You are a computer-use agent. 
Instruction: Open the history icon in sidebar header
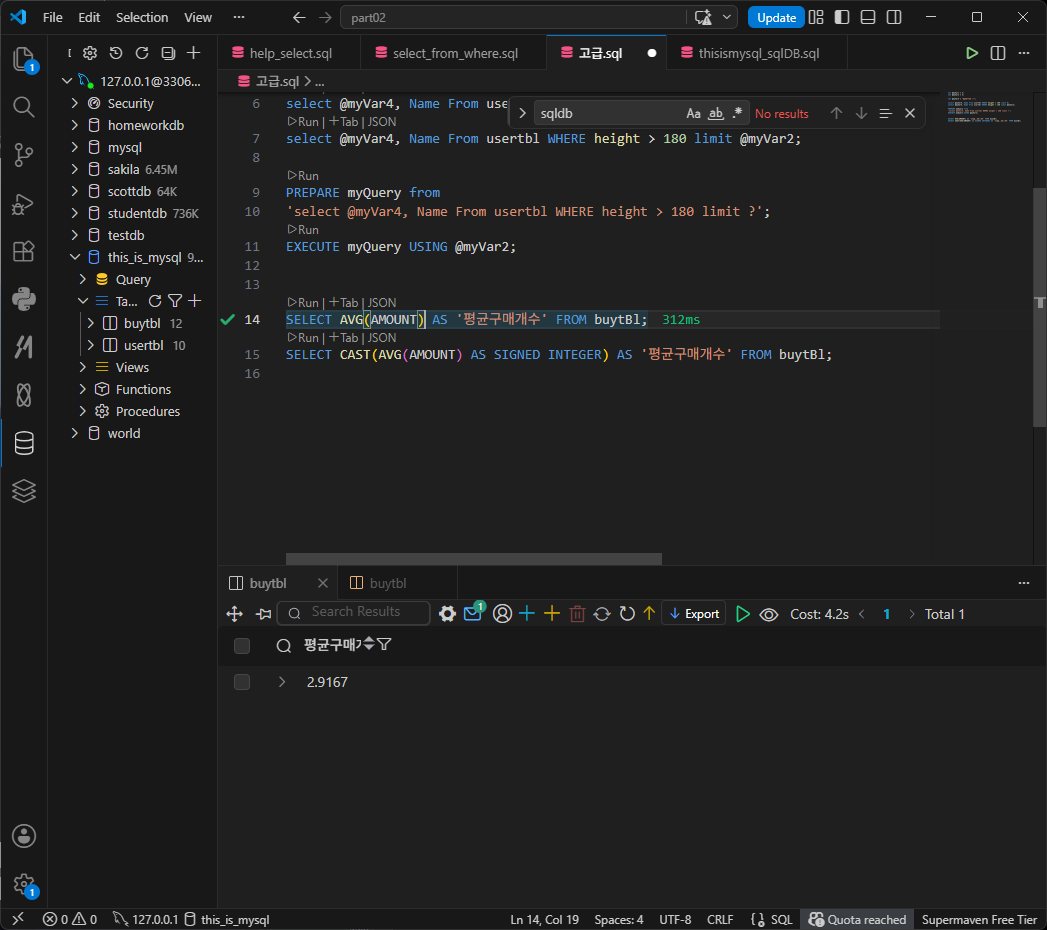(116, 53)
